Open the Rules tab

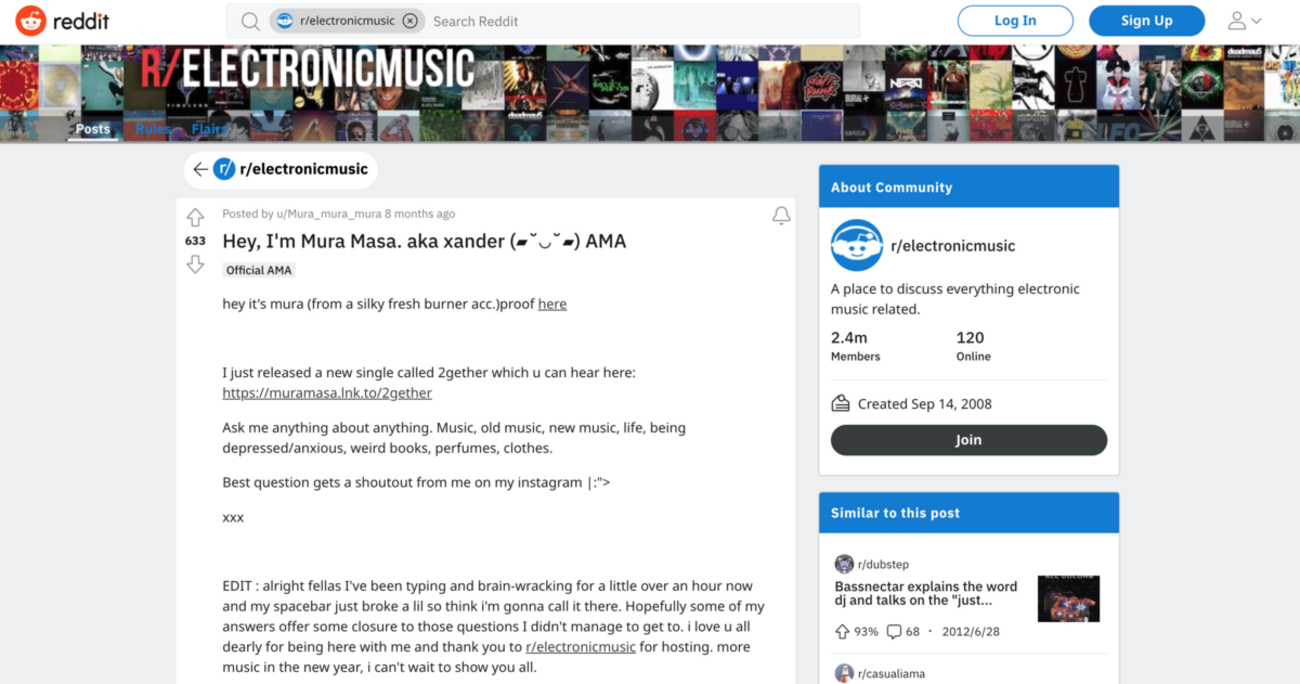tap(153, 129)
